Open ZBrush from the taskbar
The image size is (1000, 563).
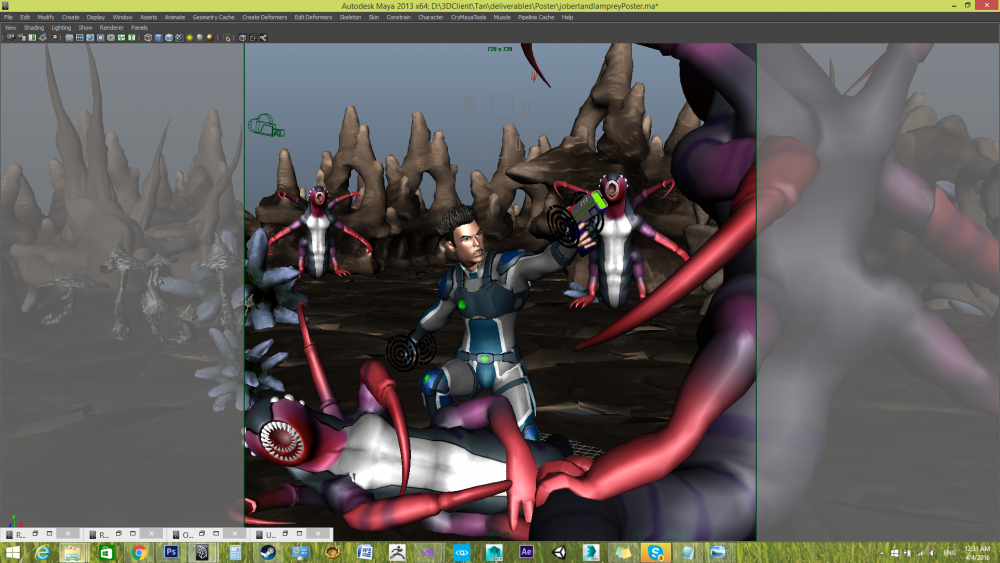pyautogui.click(x=397, y=552)
